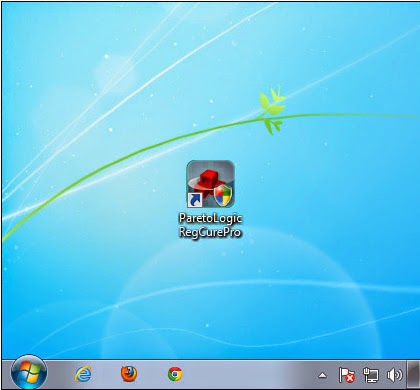This screenshot has width=420, height=390.
Task: Click the UAC shield overlay on RegCurePro icon
Action: click(x=223, y=195)
